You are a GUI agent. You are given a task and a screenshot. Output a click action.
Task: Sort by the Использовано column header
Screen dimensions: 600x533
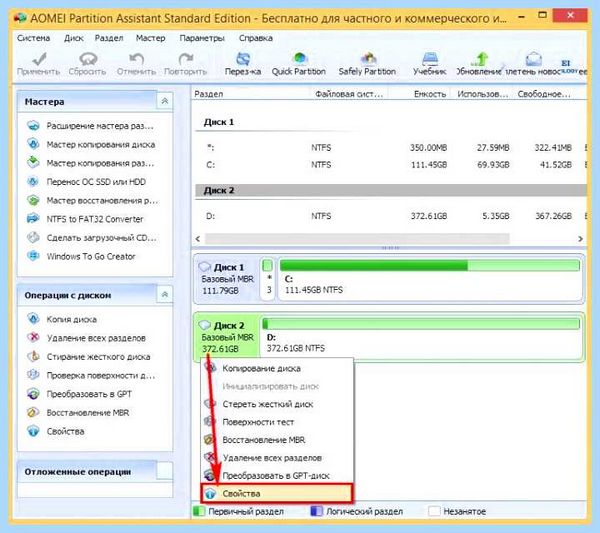483,94
